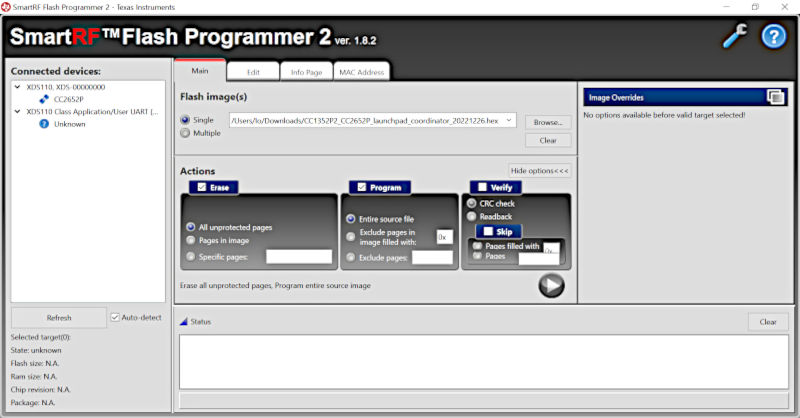The image size is (800, 418).
Task: Collapse the XDS110 XDS-00000000 tree node
Action: 19,87
